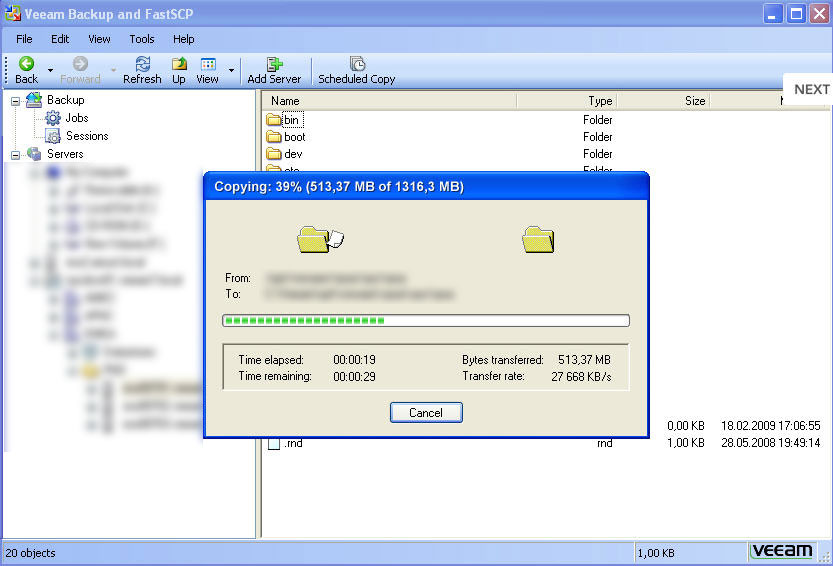Click the '20 objects' status bar text
This screenshot has height=566, width=833.
[x=30, y=553]
